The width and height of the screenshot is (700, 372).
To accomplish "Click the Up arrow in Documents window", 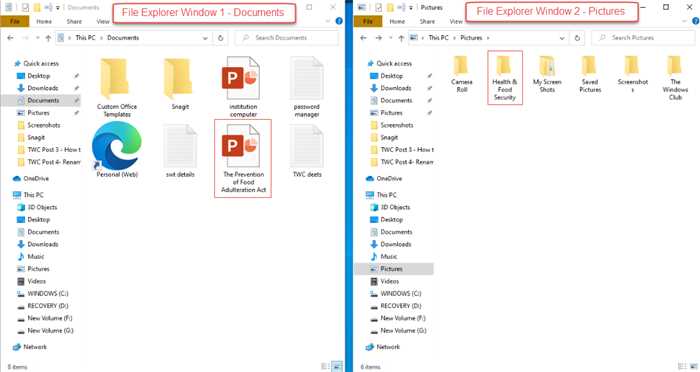I will (x=48, y=38).
